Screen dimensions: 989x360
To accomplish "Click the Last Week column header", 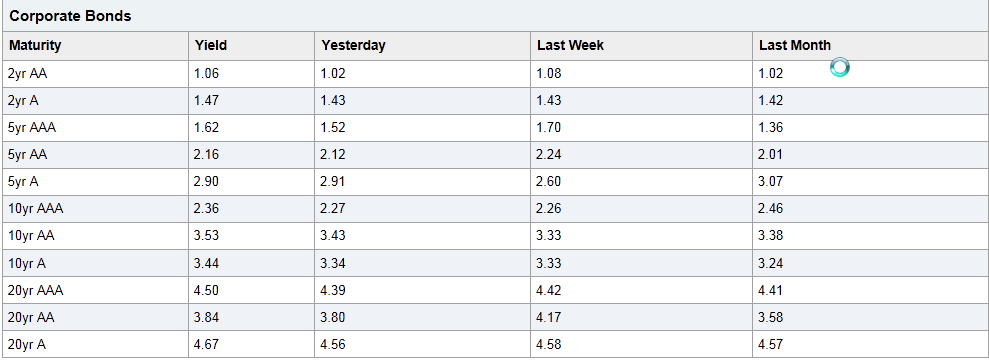I will click(x=570, y=45).
